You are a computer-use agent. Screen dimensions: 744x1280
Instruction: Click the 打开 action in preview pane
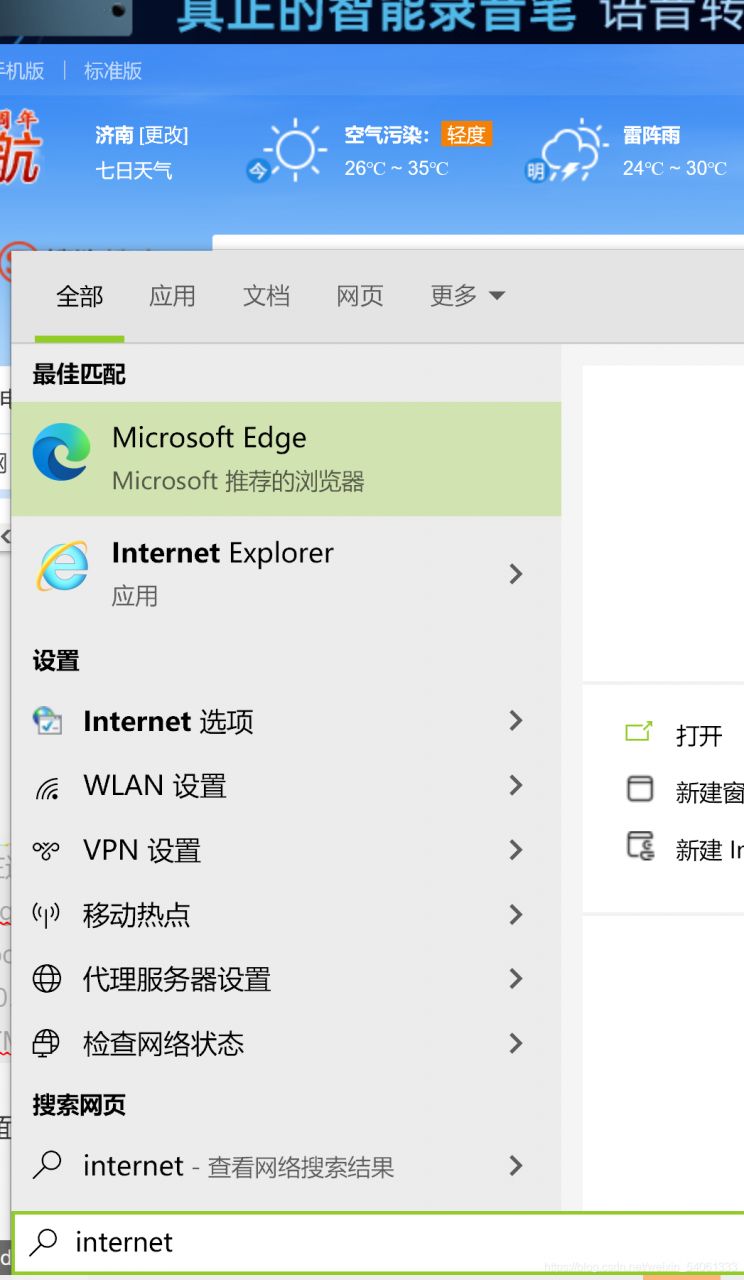coord(699,736)
